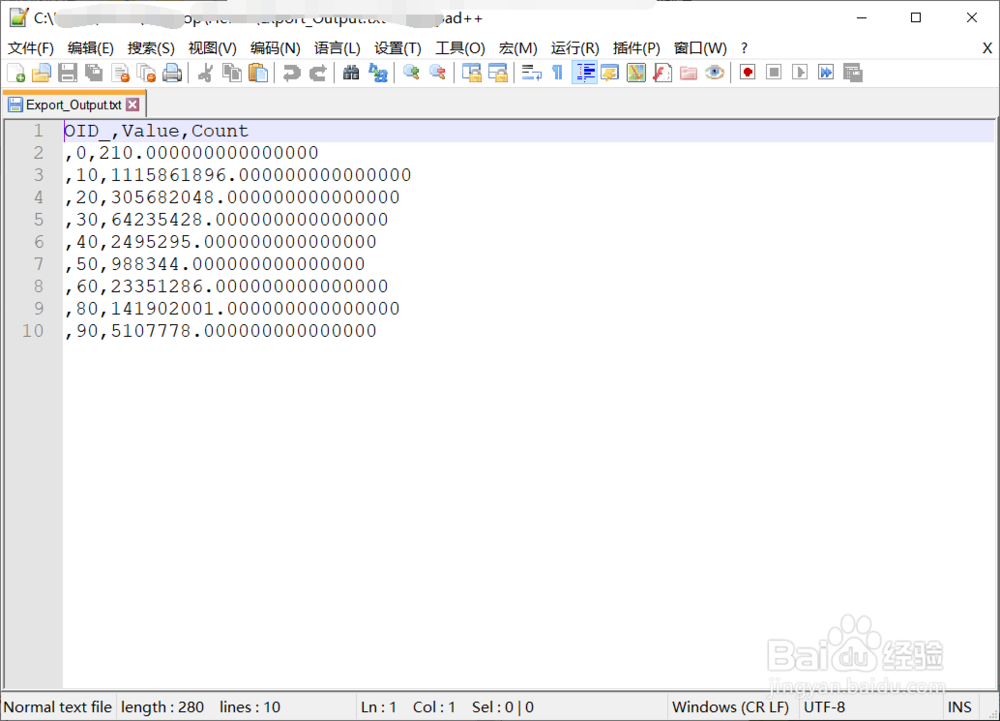1000x721 pixels.
Task: Open the user-defined language dialog icon
Action: click(x=610, y=73)
